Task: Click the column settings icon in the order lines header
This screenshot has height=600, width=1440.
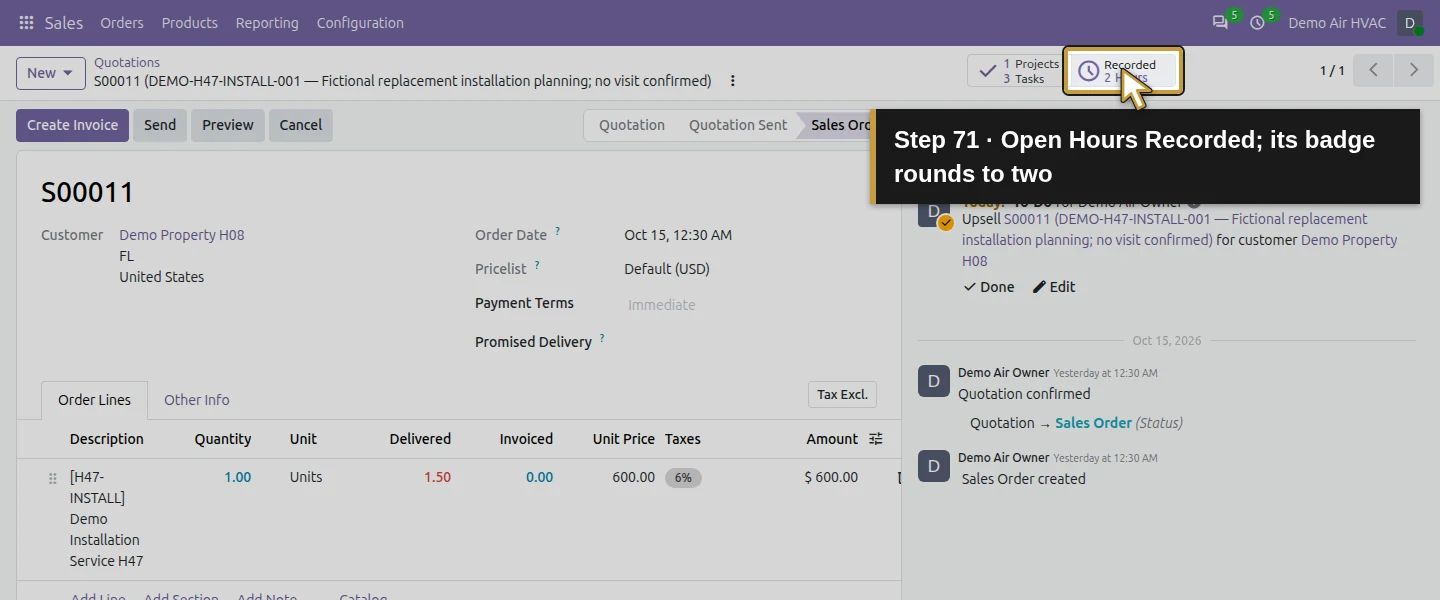Action: (x=876, y=439)
